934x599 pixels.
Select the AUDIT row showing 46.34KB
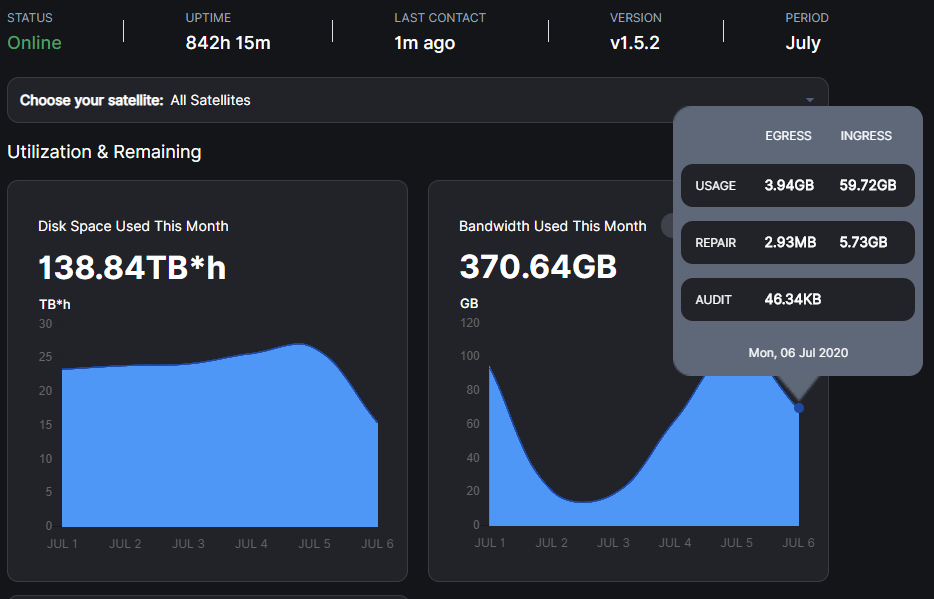click(x=798, y=300)
